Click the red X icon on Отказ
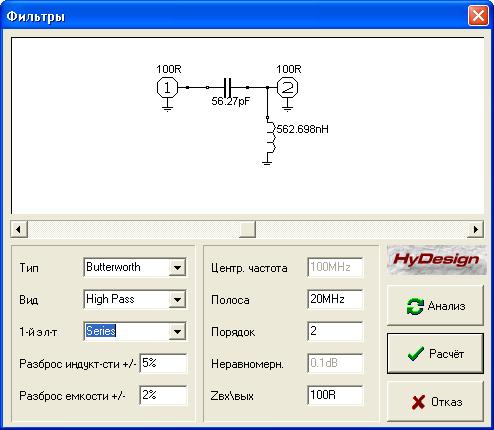Viewport: 494px width, 430px height. 418,402
